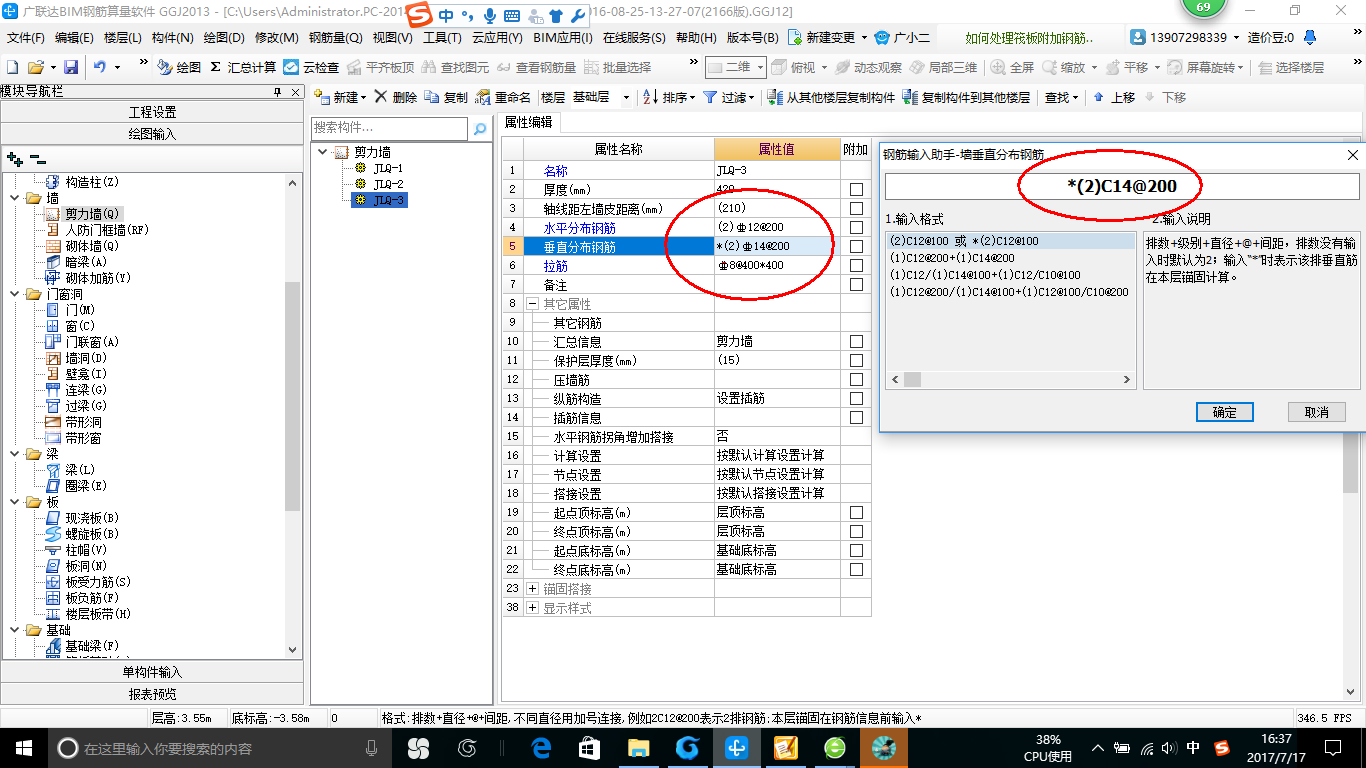Click the Undo arrow icon

(x=100, y=67)
